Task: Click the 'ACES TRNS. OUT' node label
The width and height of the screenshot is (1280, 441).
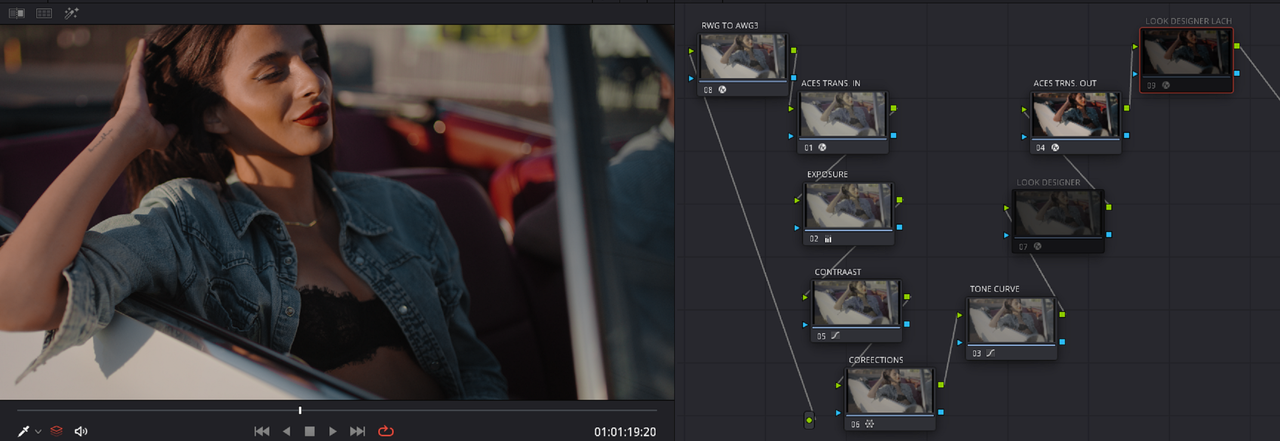Action: 1065,83
